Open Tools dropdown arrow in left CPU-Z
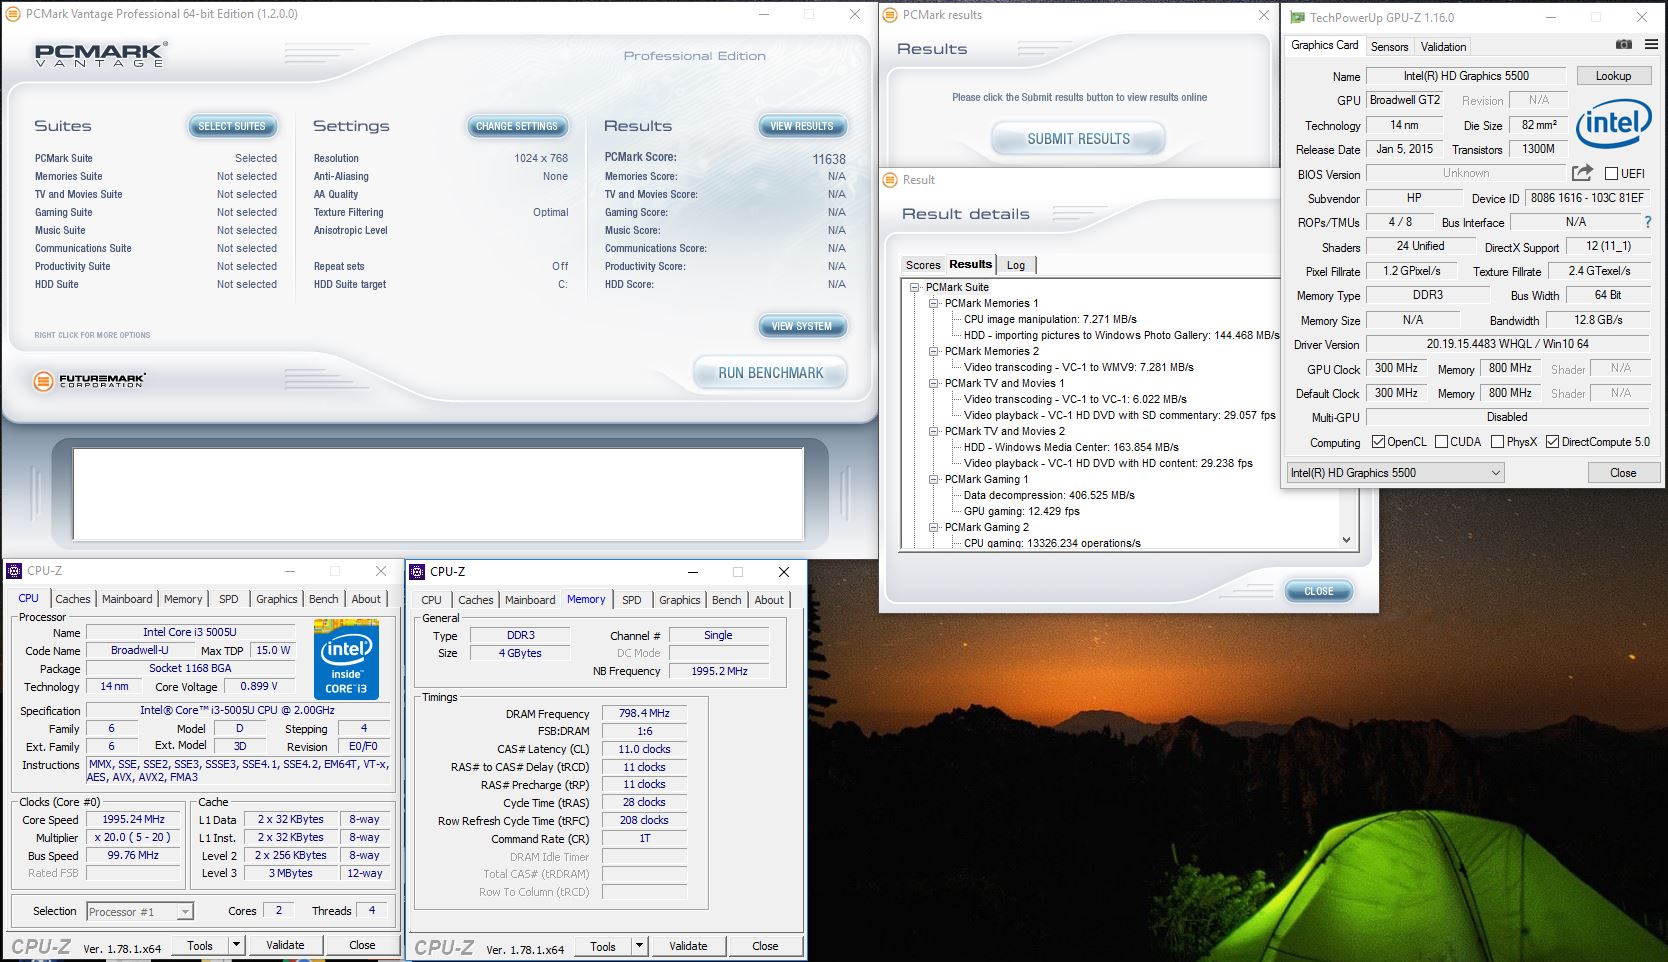The height and width of the screenshot is (962, 1668). [236, 944]
